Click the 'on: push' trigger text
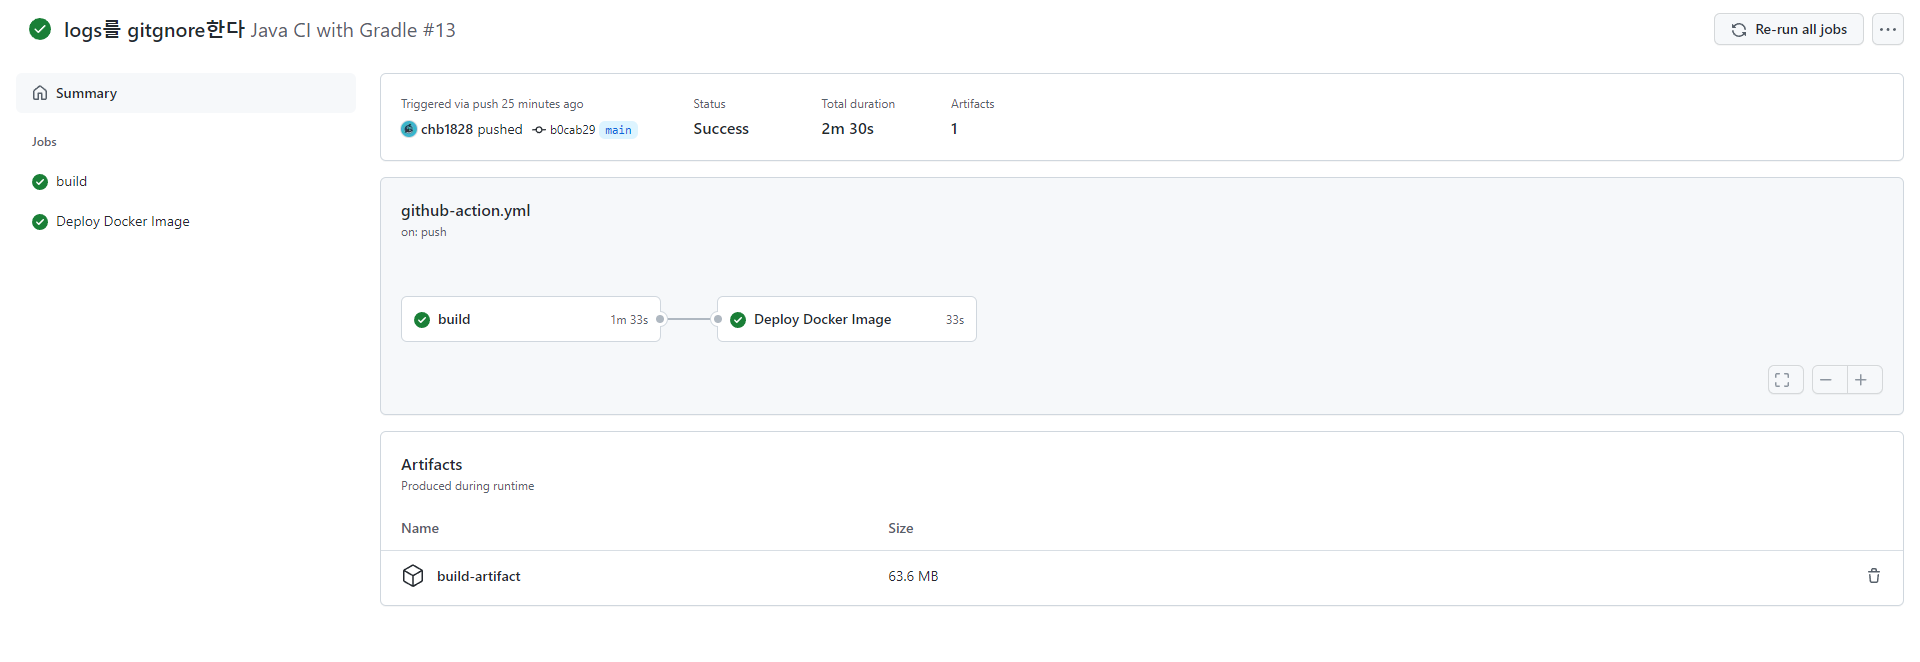 point(424,232)
